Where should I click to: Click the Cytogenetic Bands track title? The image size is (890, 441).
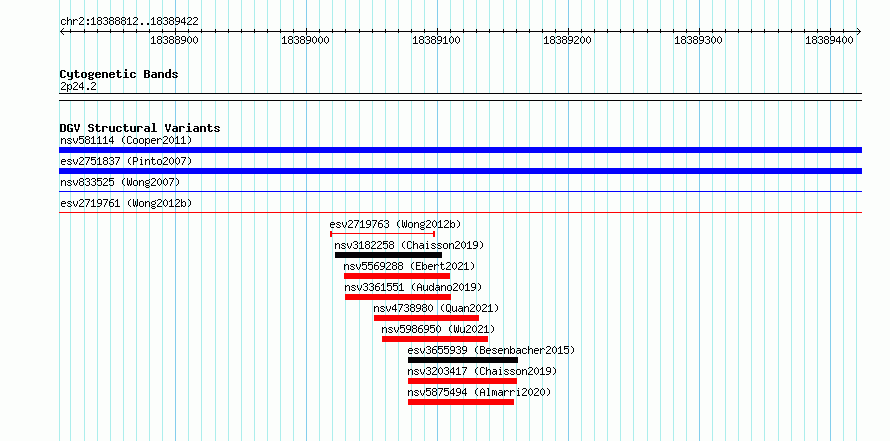pos(119,74)
